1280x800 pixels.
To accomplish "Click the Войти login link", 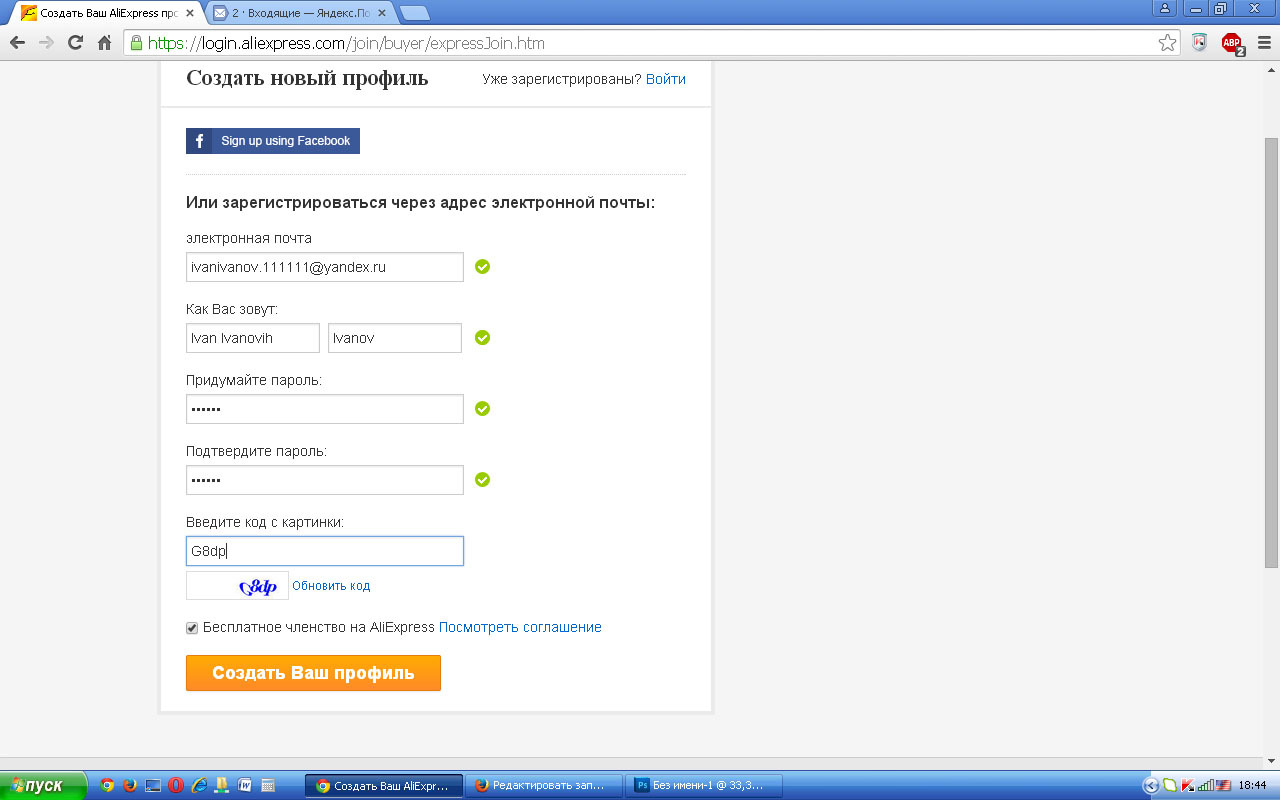I will (x=666, y=79).
